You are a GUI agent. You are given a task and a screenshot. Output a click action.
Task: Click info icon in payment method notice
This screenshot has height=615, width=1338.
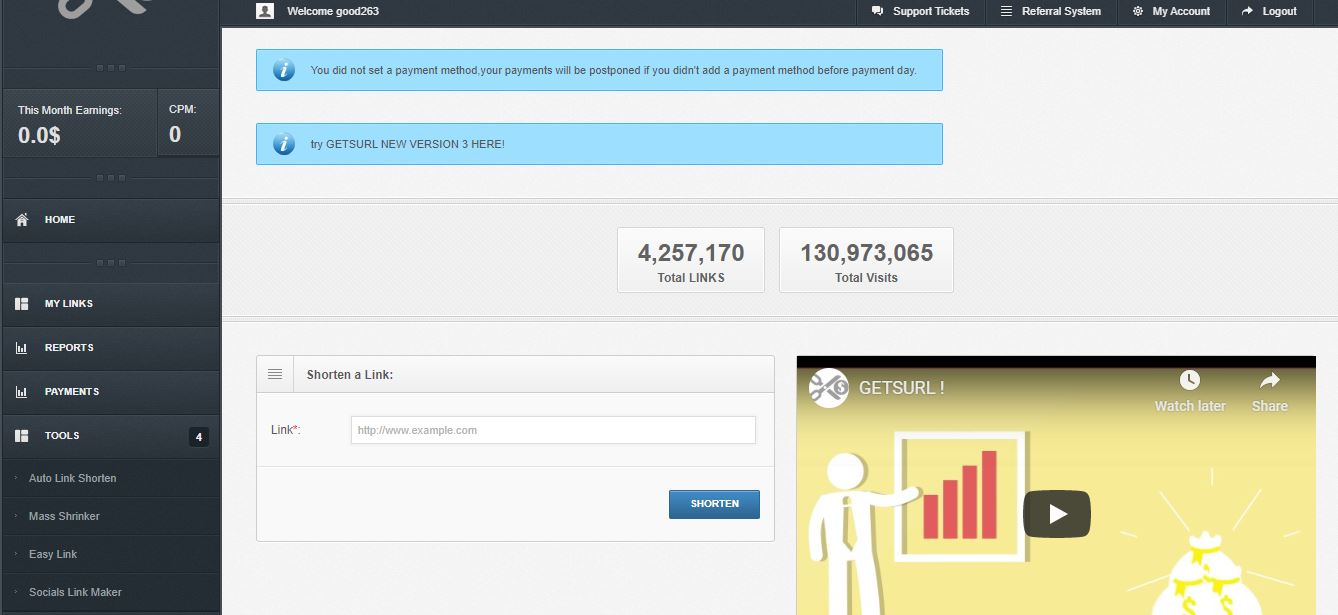(x=284, y=70)
